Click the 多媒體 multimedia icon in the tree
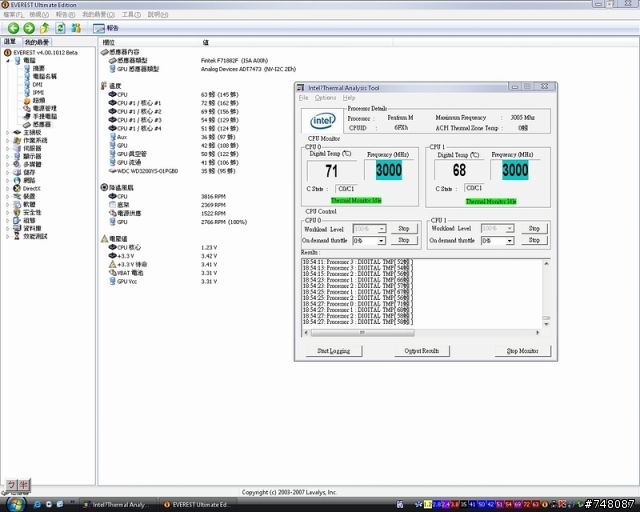Image resolution: width=640 pixels, height=512 pixels. coord(17,165)
